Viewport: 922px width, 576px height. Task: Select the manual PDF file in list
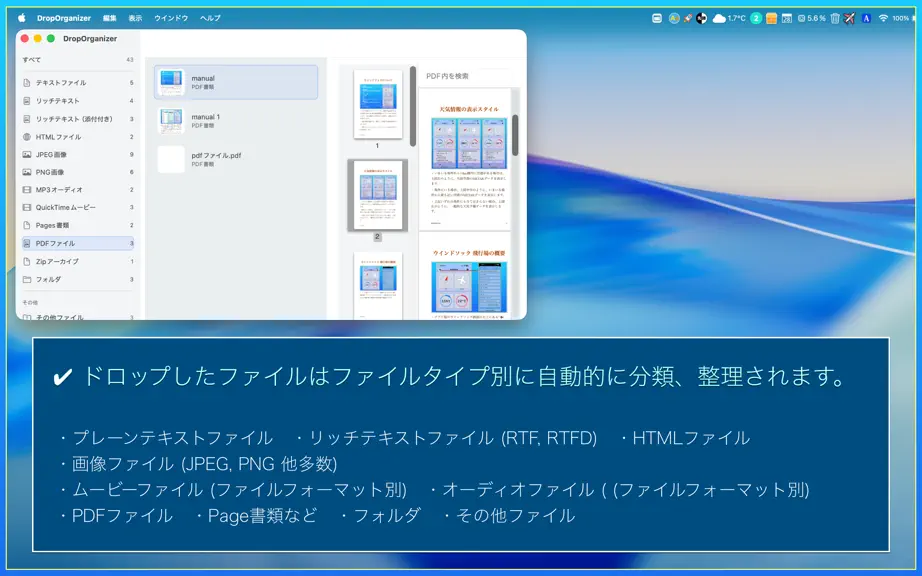[236, 82]
